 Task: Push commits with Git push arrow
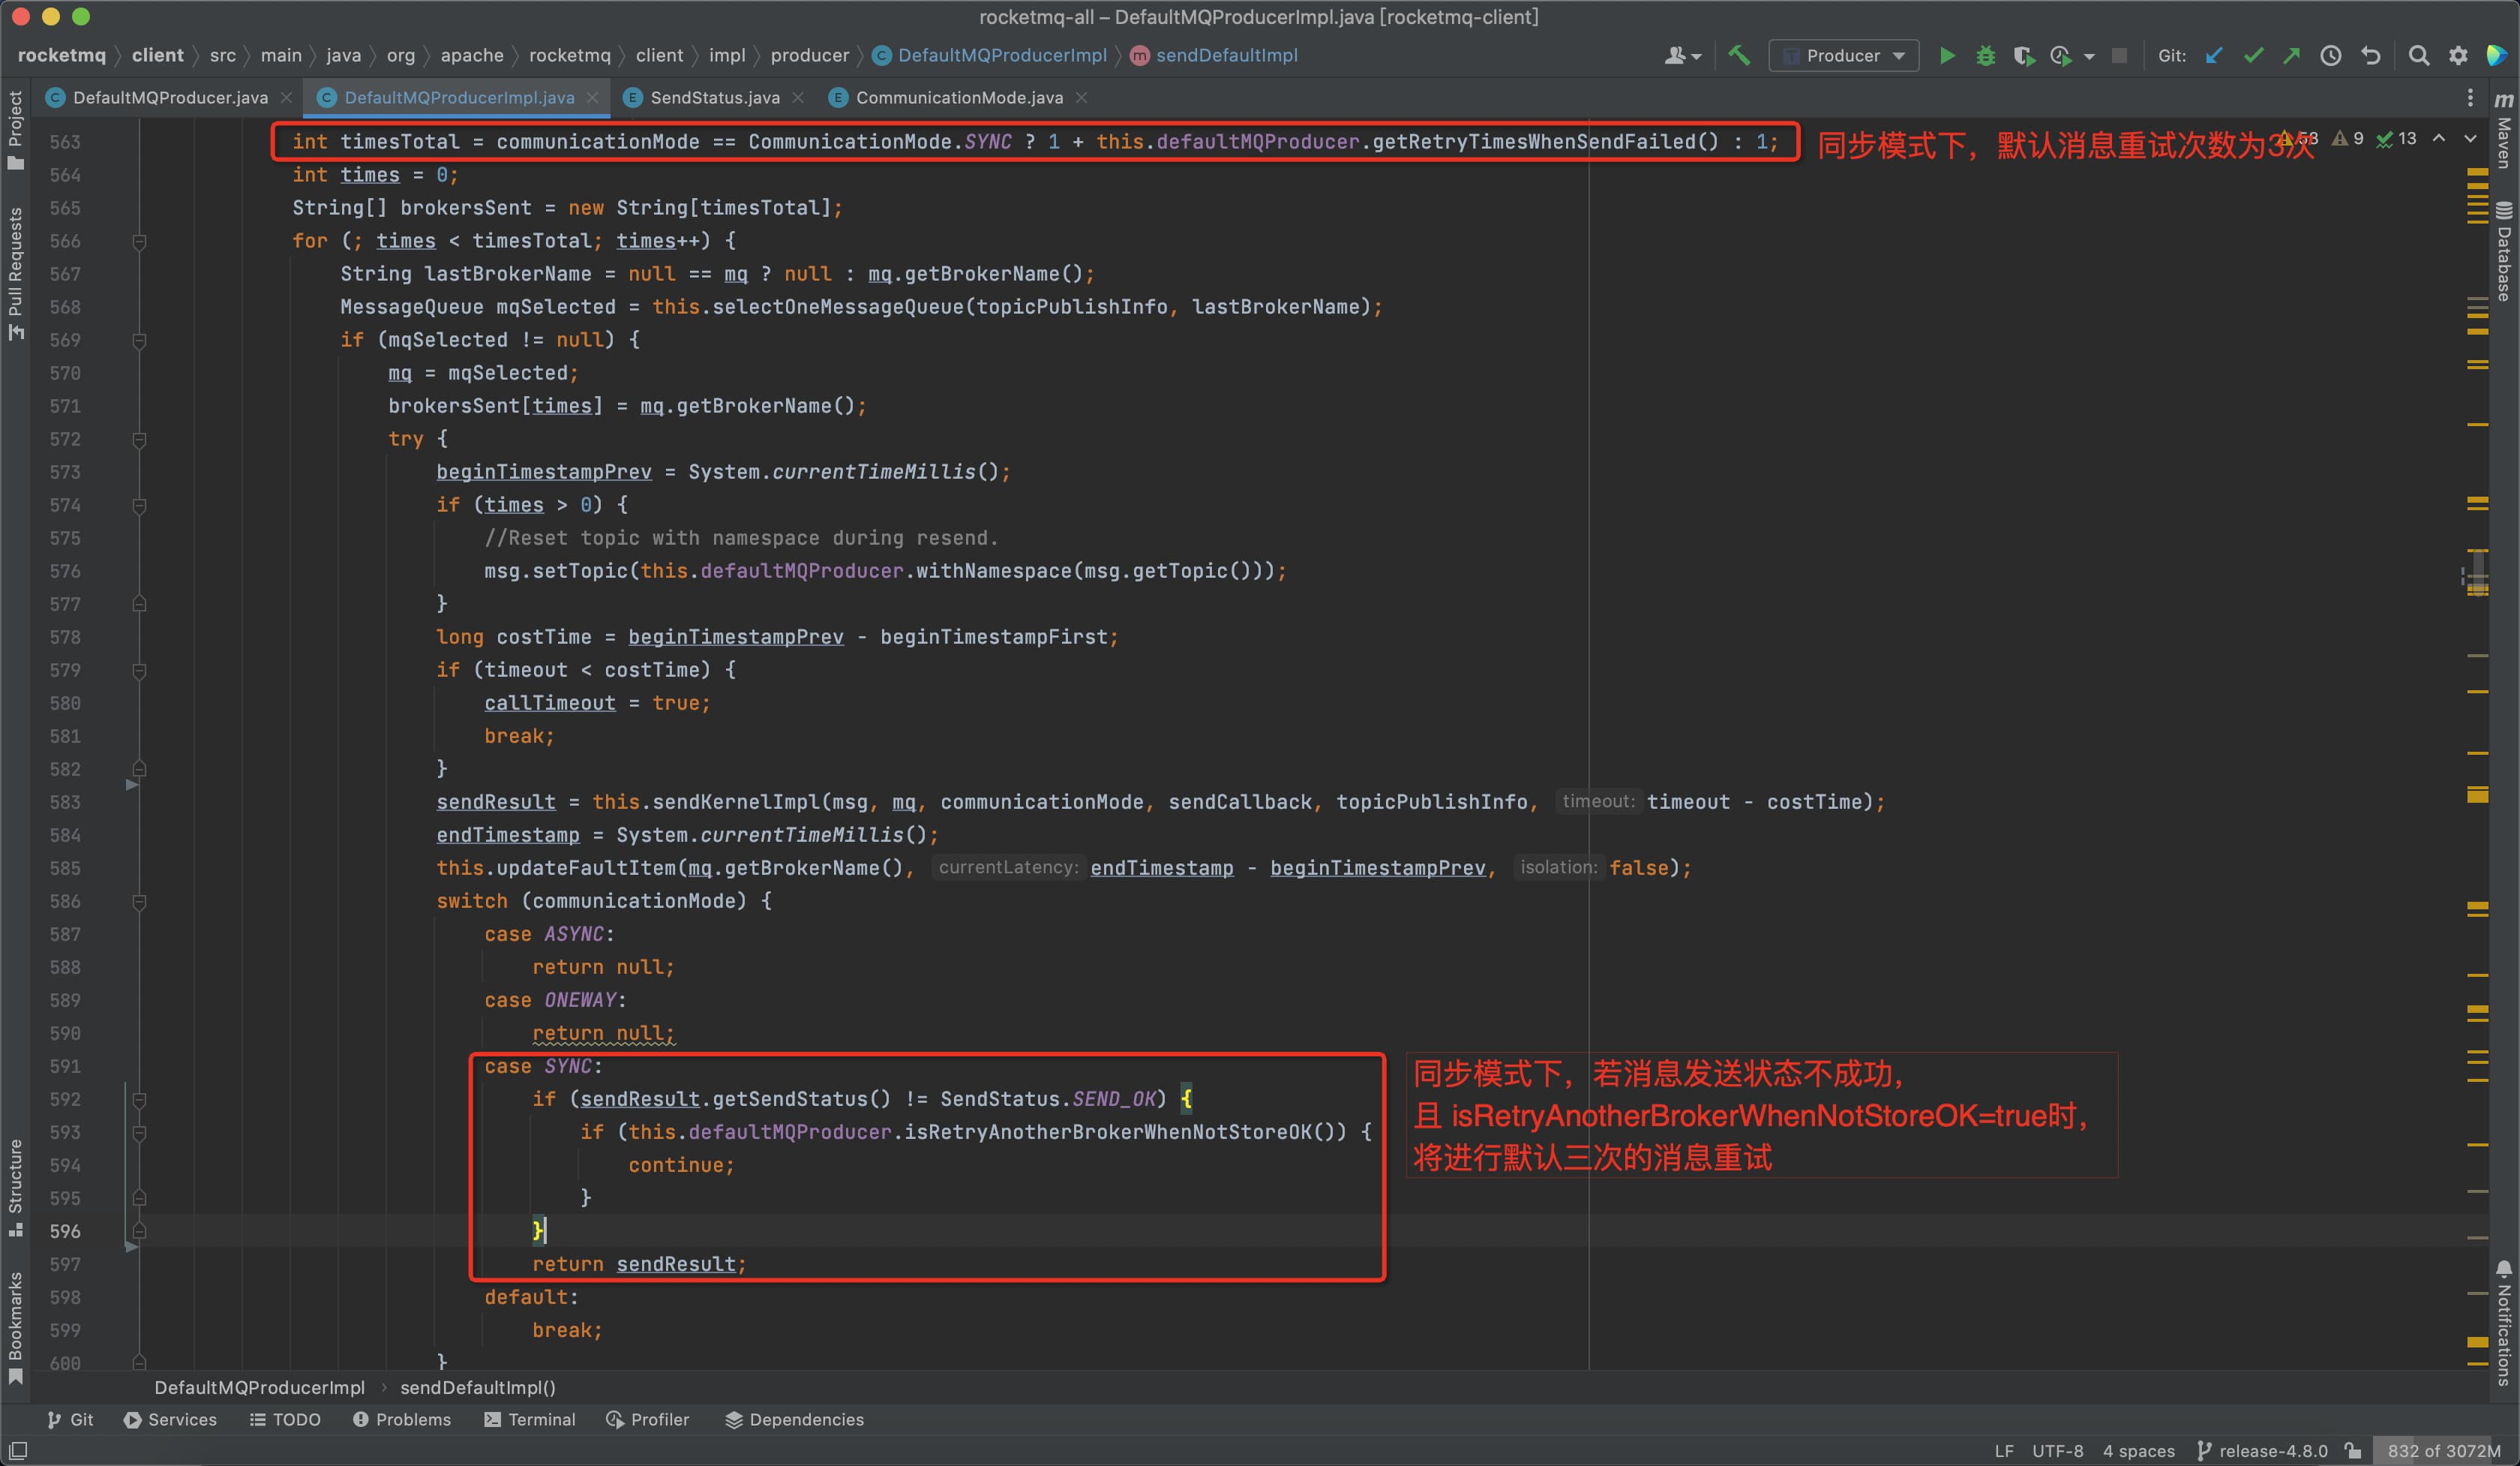[2291, 56]
